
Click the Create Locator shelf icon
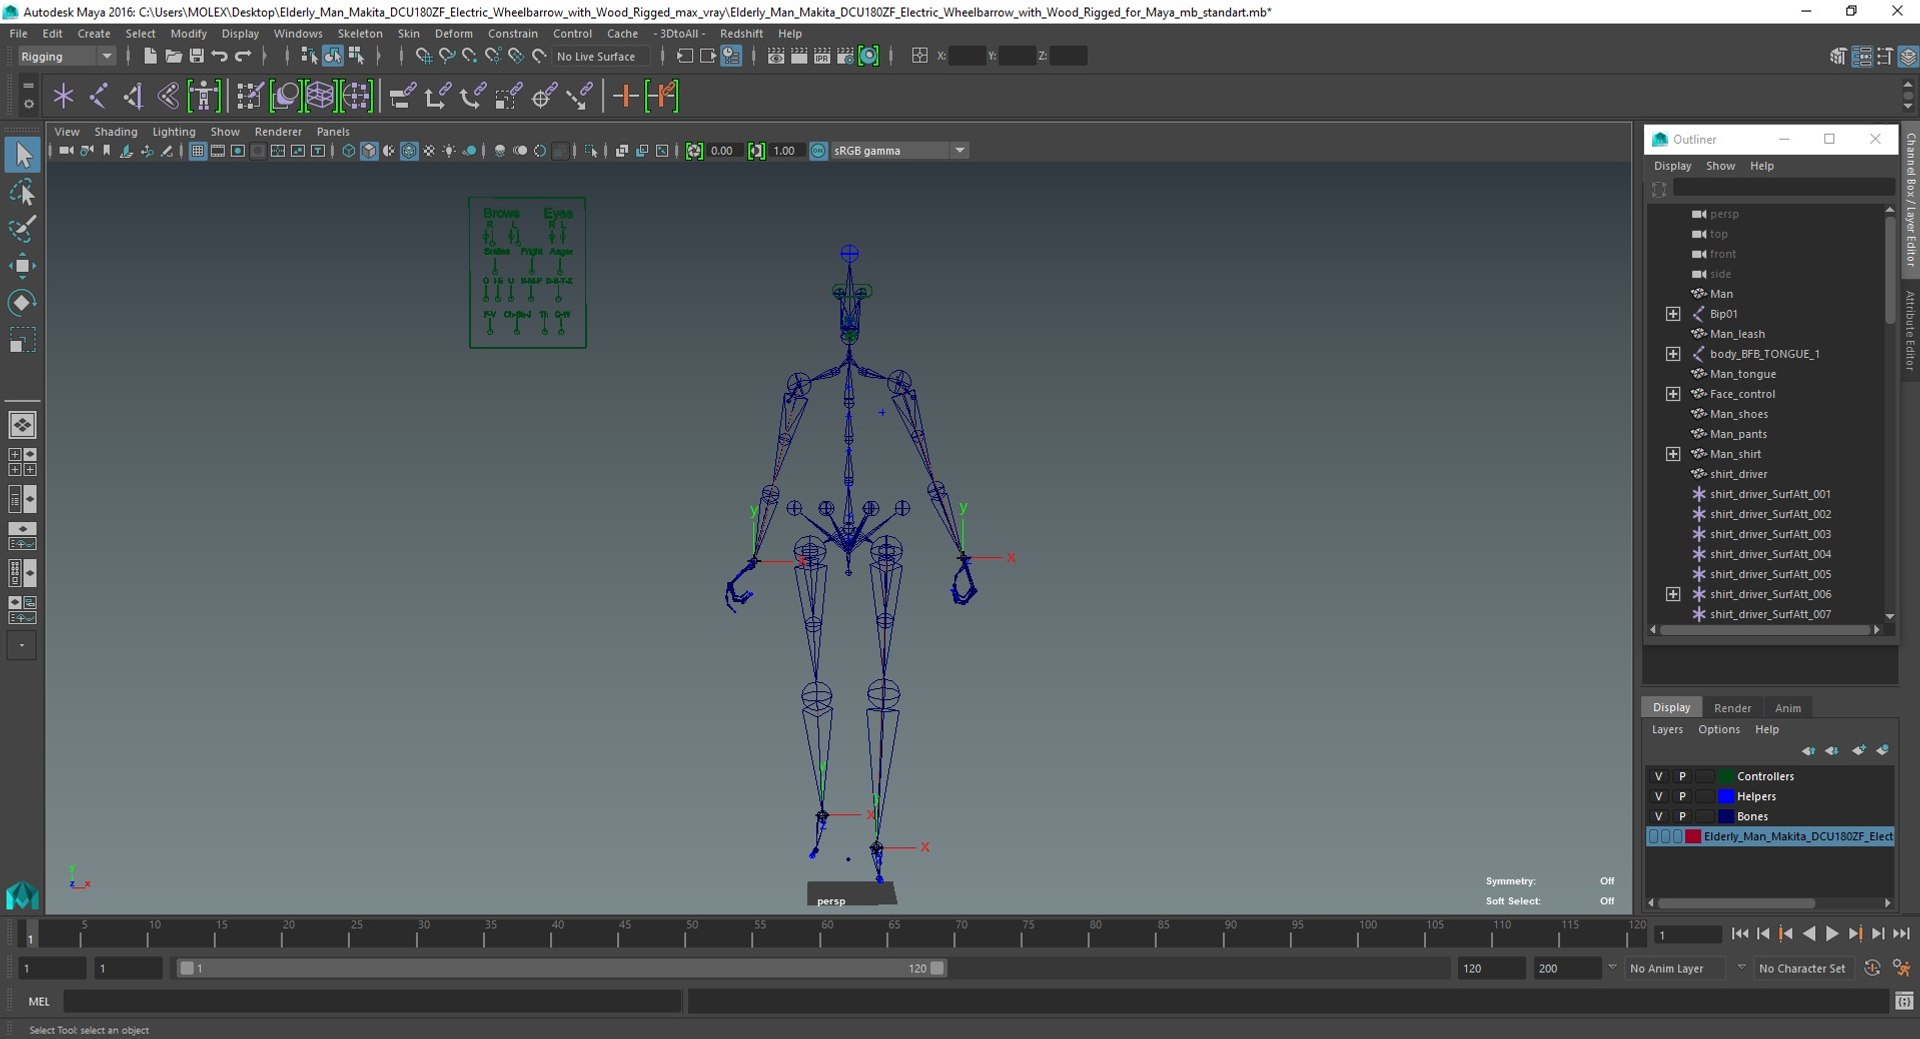click(x=63, y=96)
